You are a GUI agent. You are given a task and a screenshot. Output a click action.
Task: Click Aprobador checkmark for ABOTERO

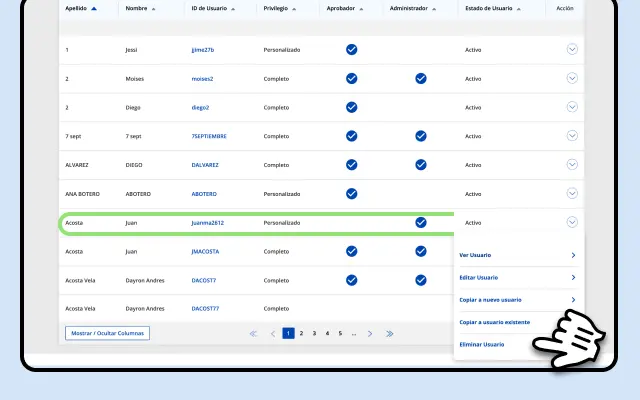(351, 194)
